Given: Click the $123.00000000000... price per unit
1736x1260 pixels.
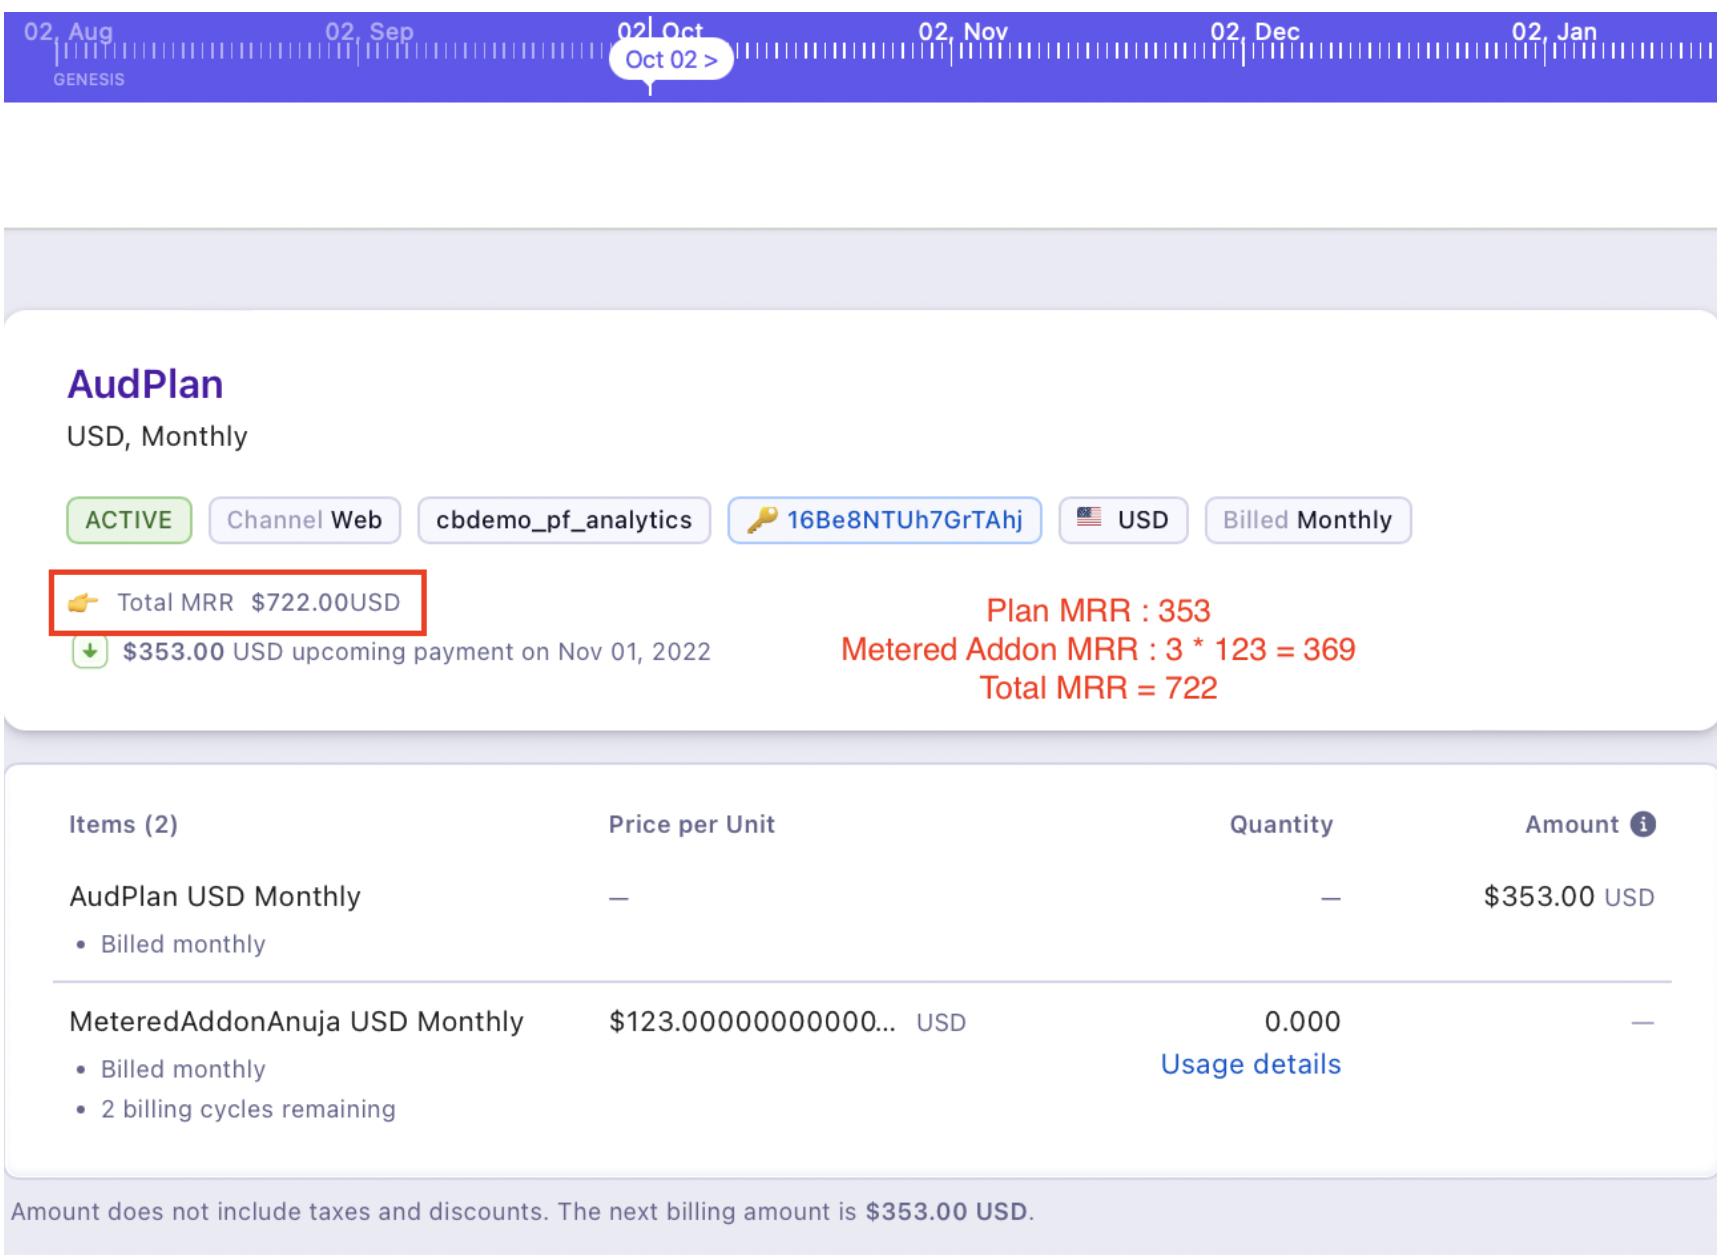Looking at the screenshot, I should pyautogui.click(x=752, y=1021).
